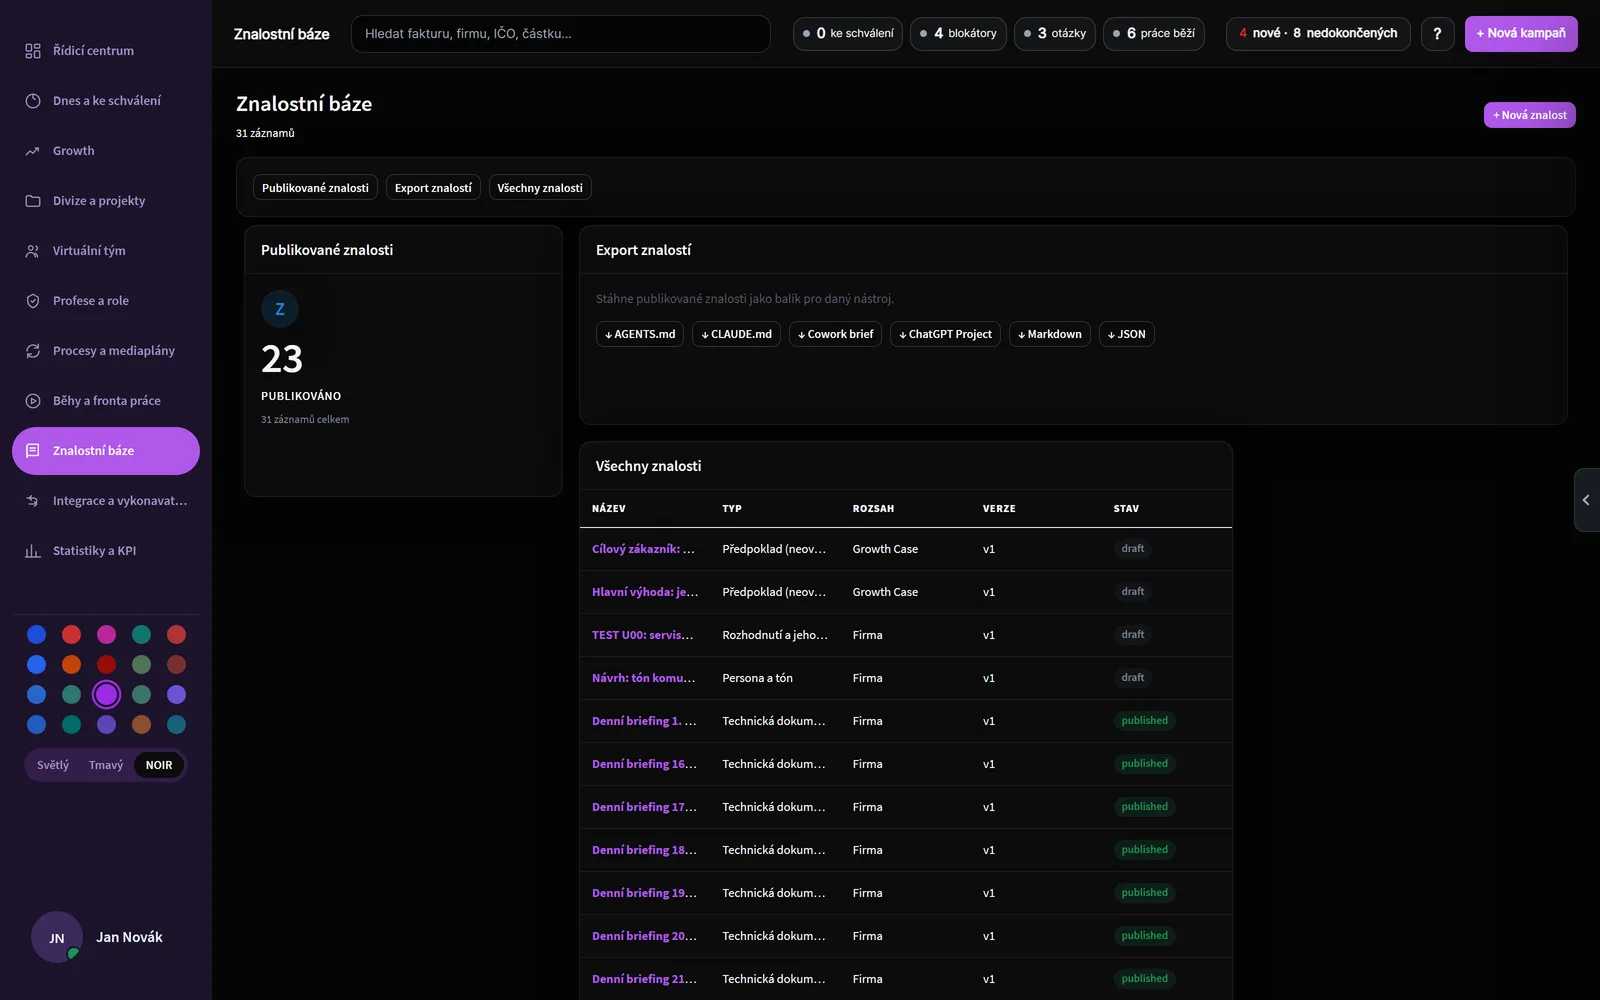Pick the selected purple accent color swatch

pos(106,694)
